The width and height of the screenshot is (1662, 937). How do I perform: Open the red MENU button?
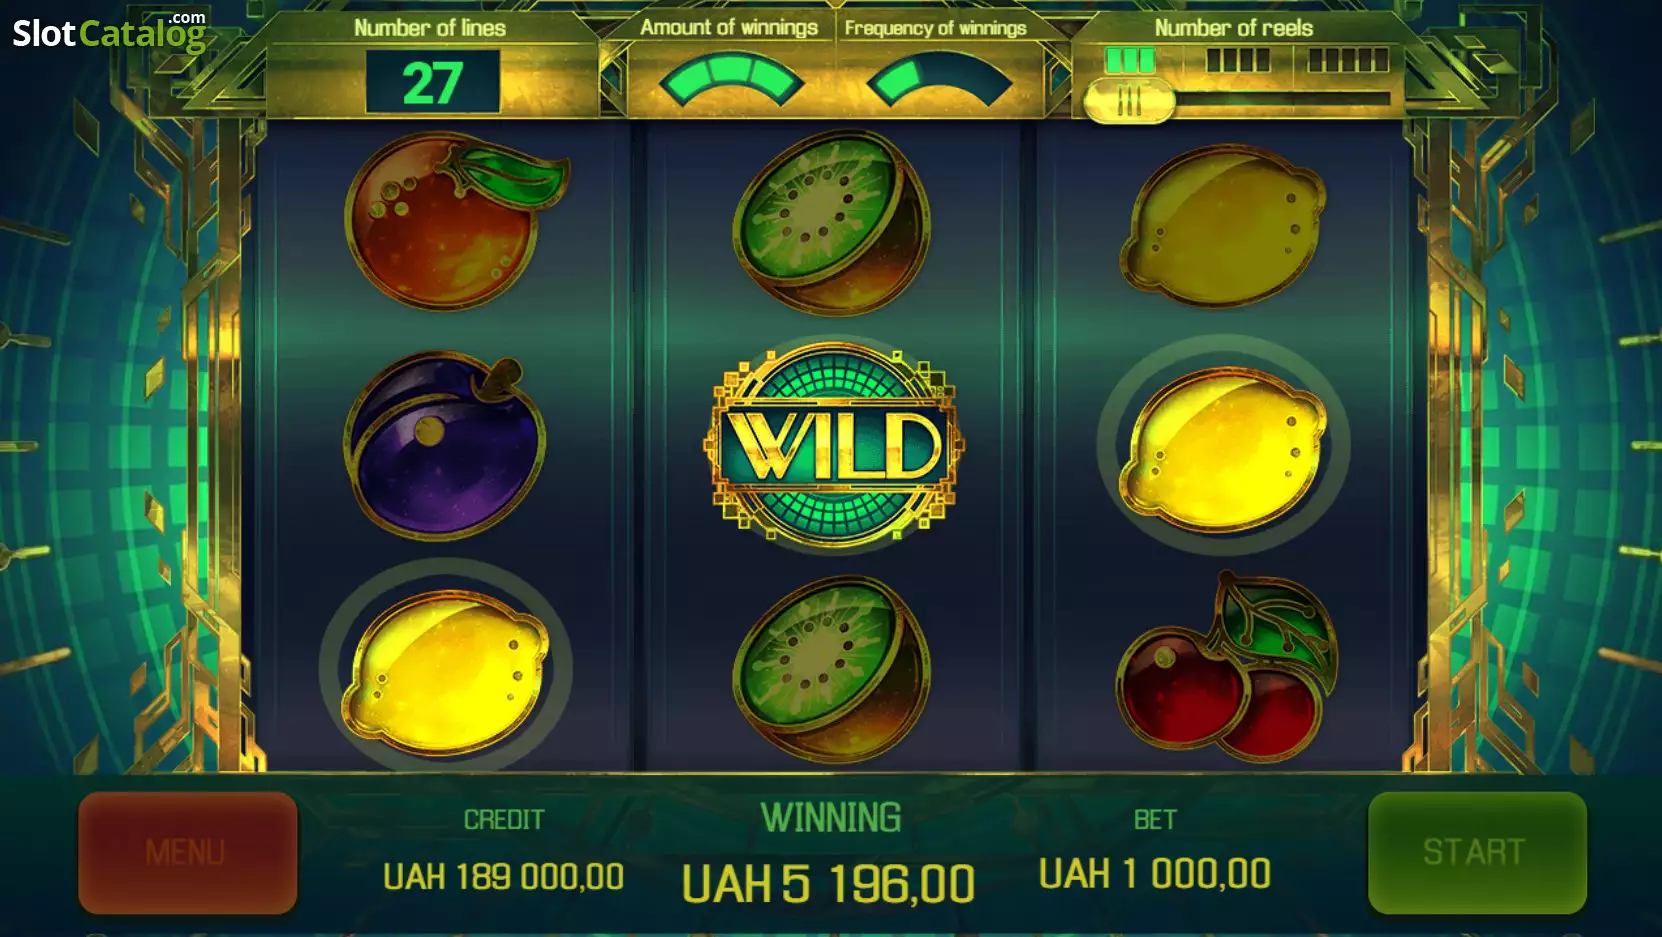click(x=188, y=853)
